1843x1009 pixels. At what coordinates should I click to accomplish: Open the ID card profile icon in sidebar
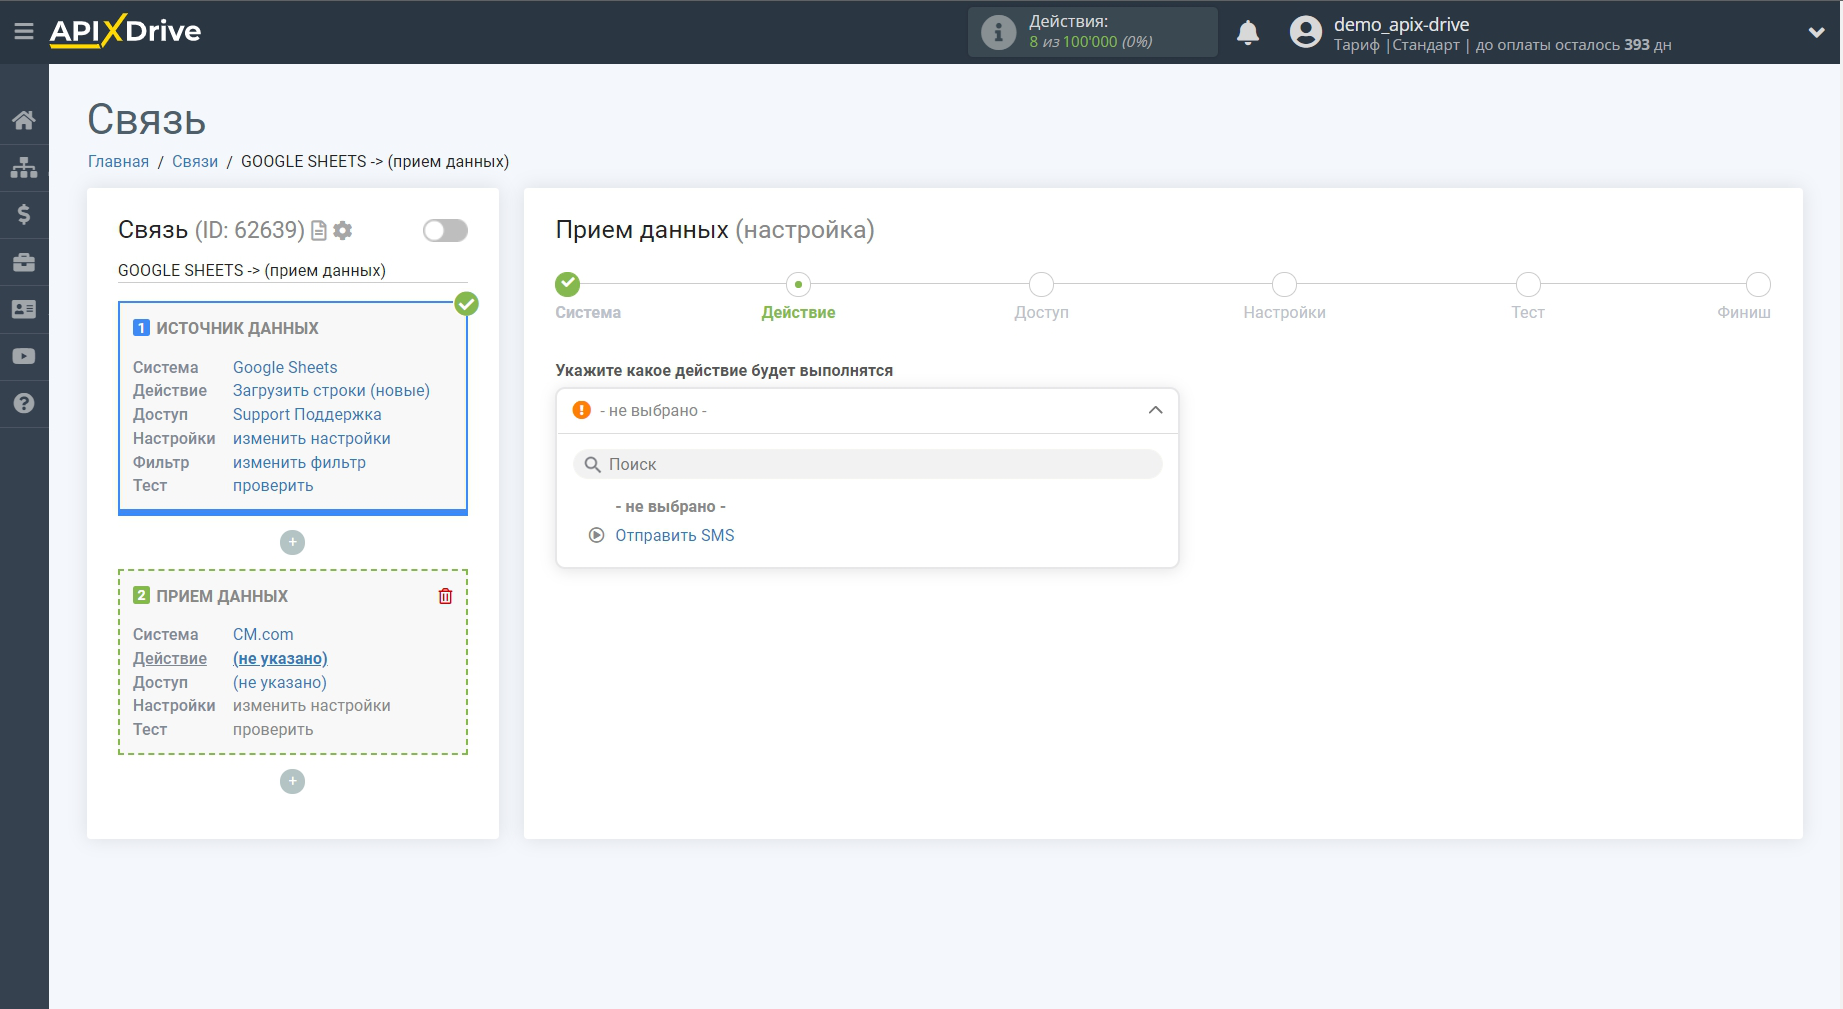(24, 309)
